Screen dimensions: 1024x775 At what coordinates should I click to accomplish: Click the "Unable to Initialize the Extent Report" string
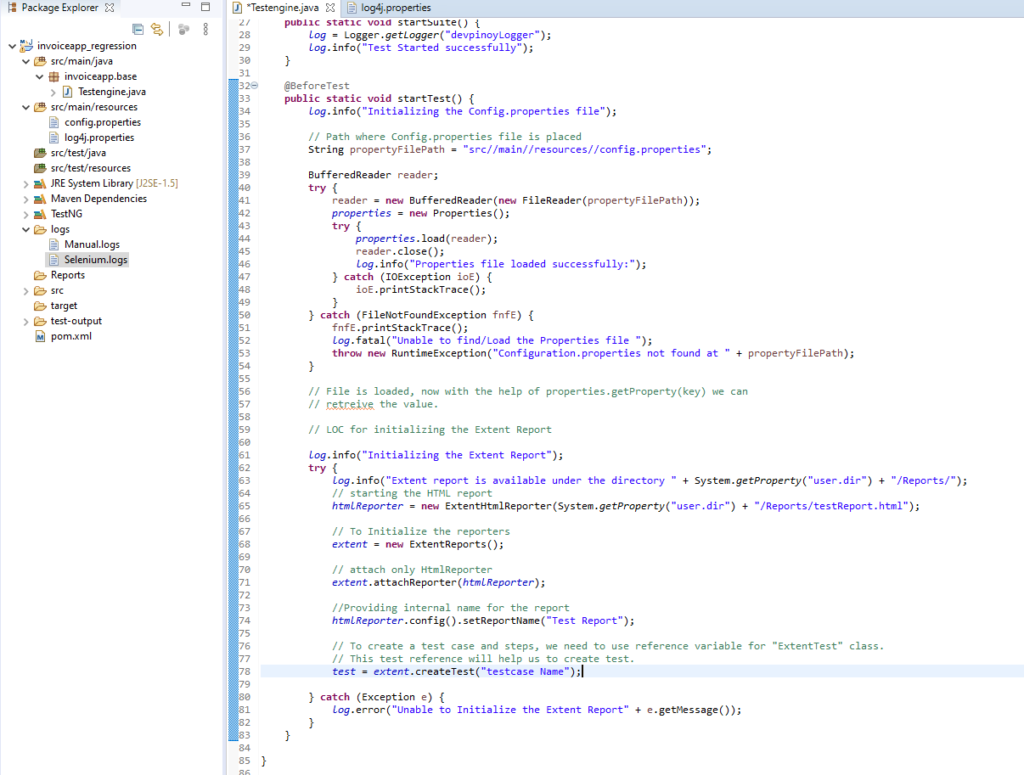pyautogui.click(x=510, y=710)
